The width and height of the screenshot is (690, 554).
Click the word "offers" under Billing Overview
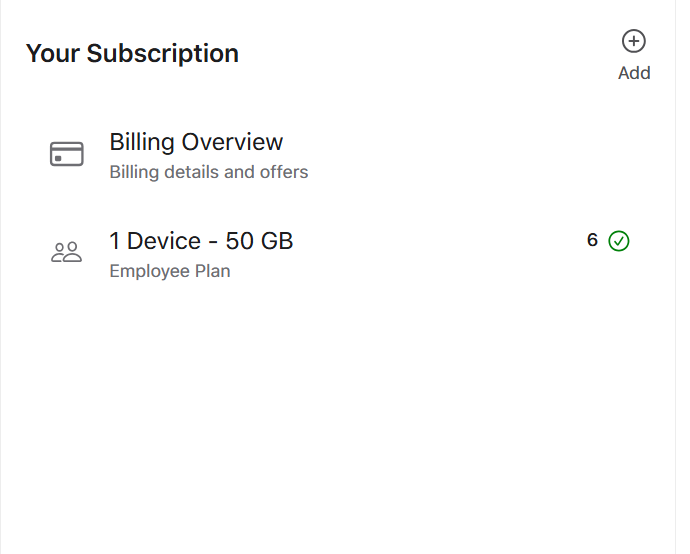(284, 172)
